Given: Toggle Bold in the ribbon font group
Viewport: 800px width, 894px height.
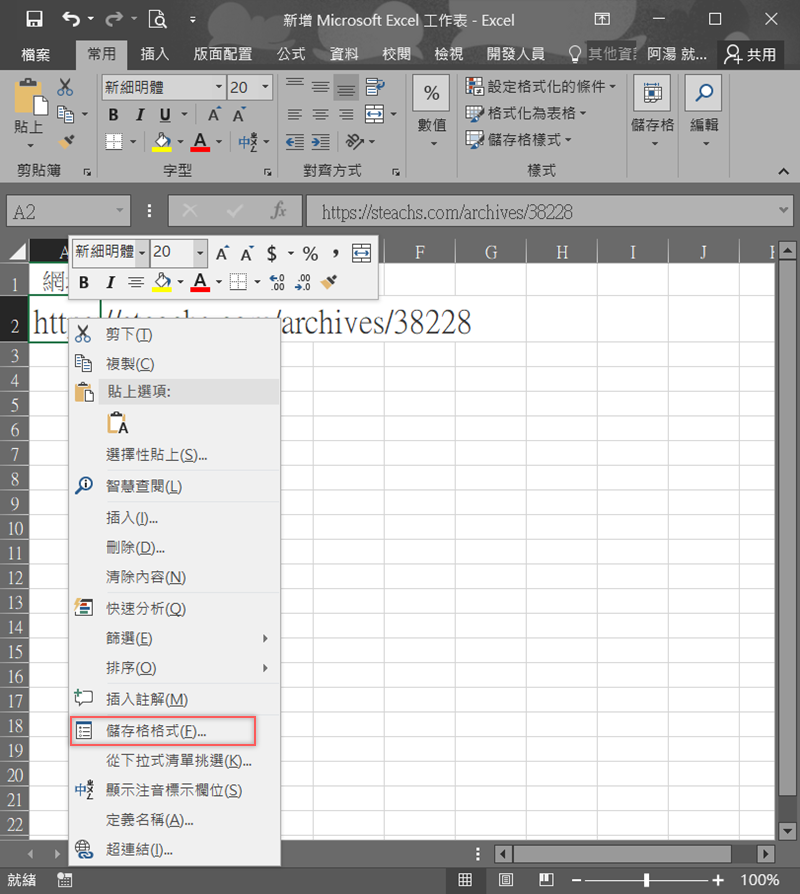Looking at the screenshot, I should [x=114, y=115].
